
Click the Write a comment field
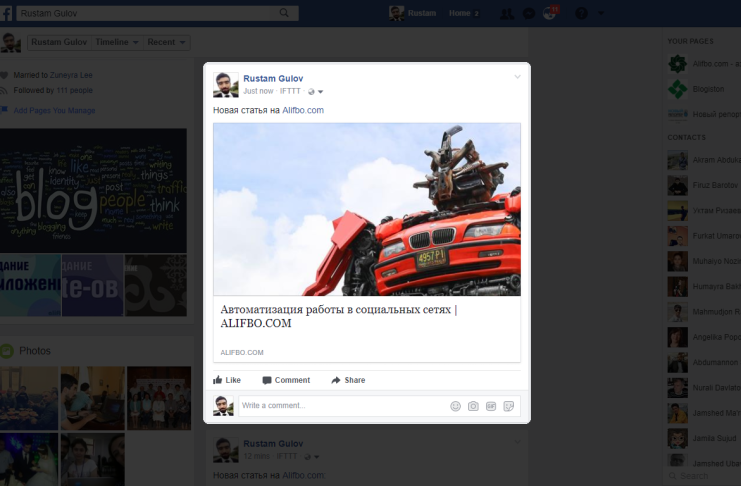(343, 406)
